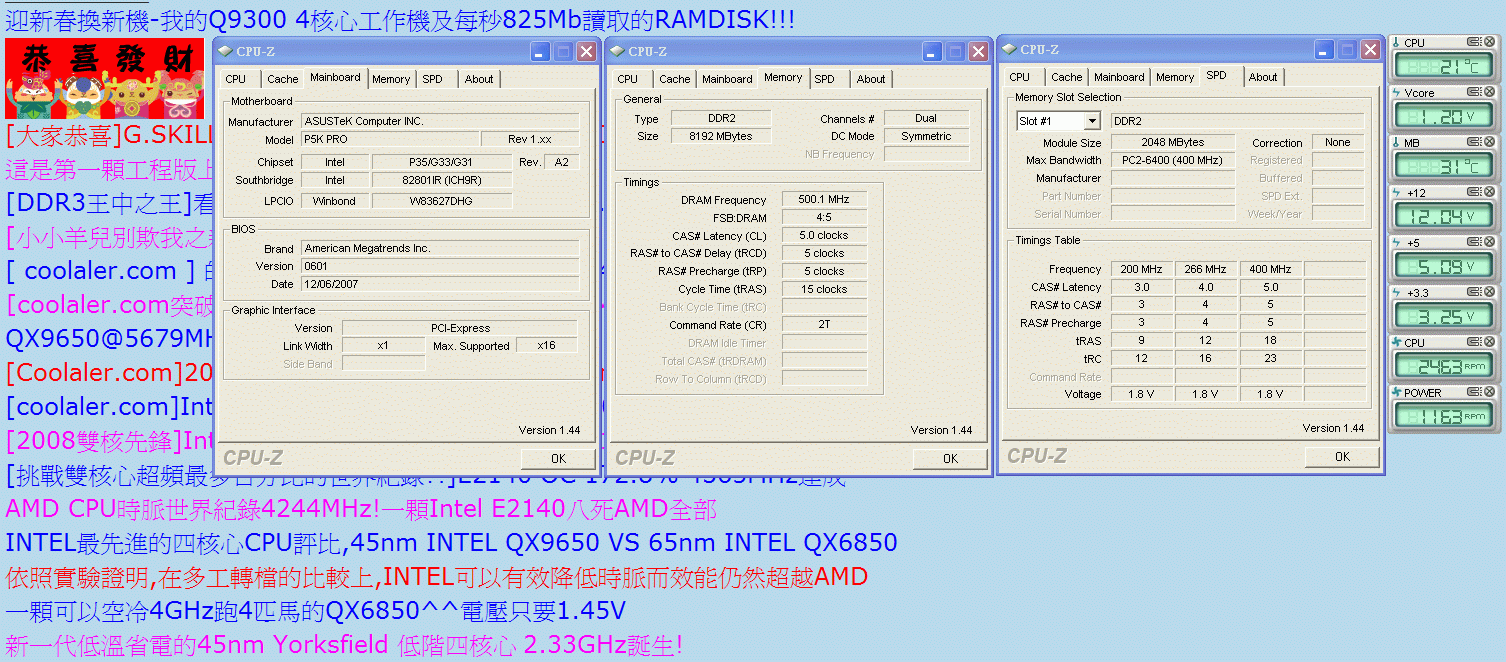The height and width of the screenshot is (662, 1506).
Task: Click CPU-Z title icon in Mainboard window
Action: click(226, 51)
